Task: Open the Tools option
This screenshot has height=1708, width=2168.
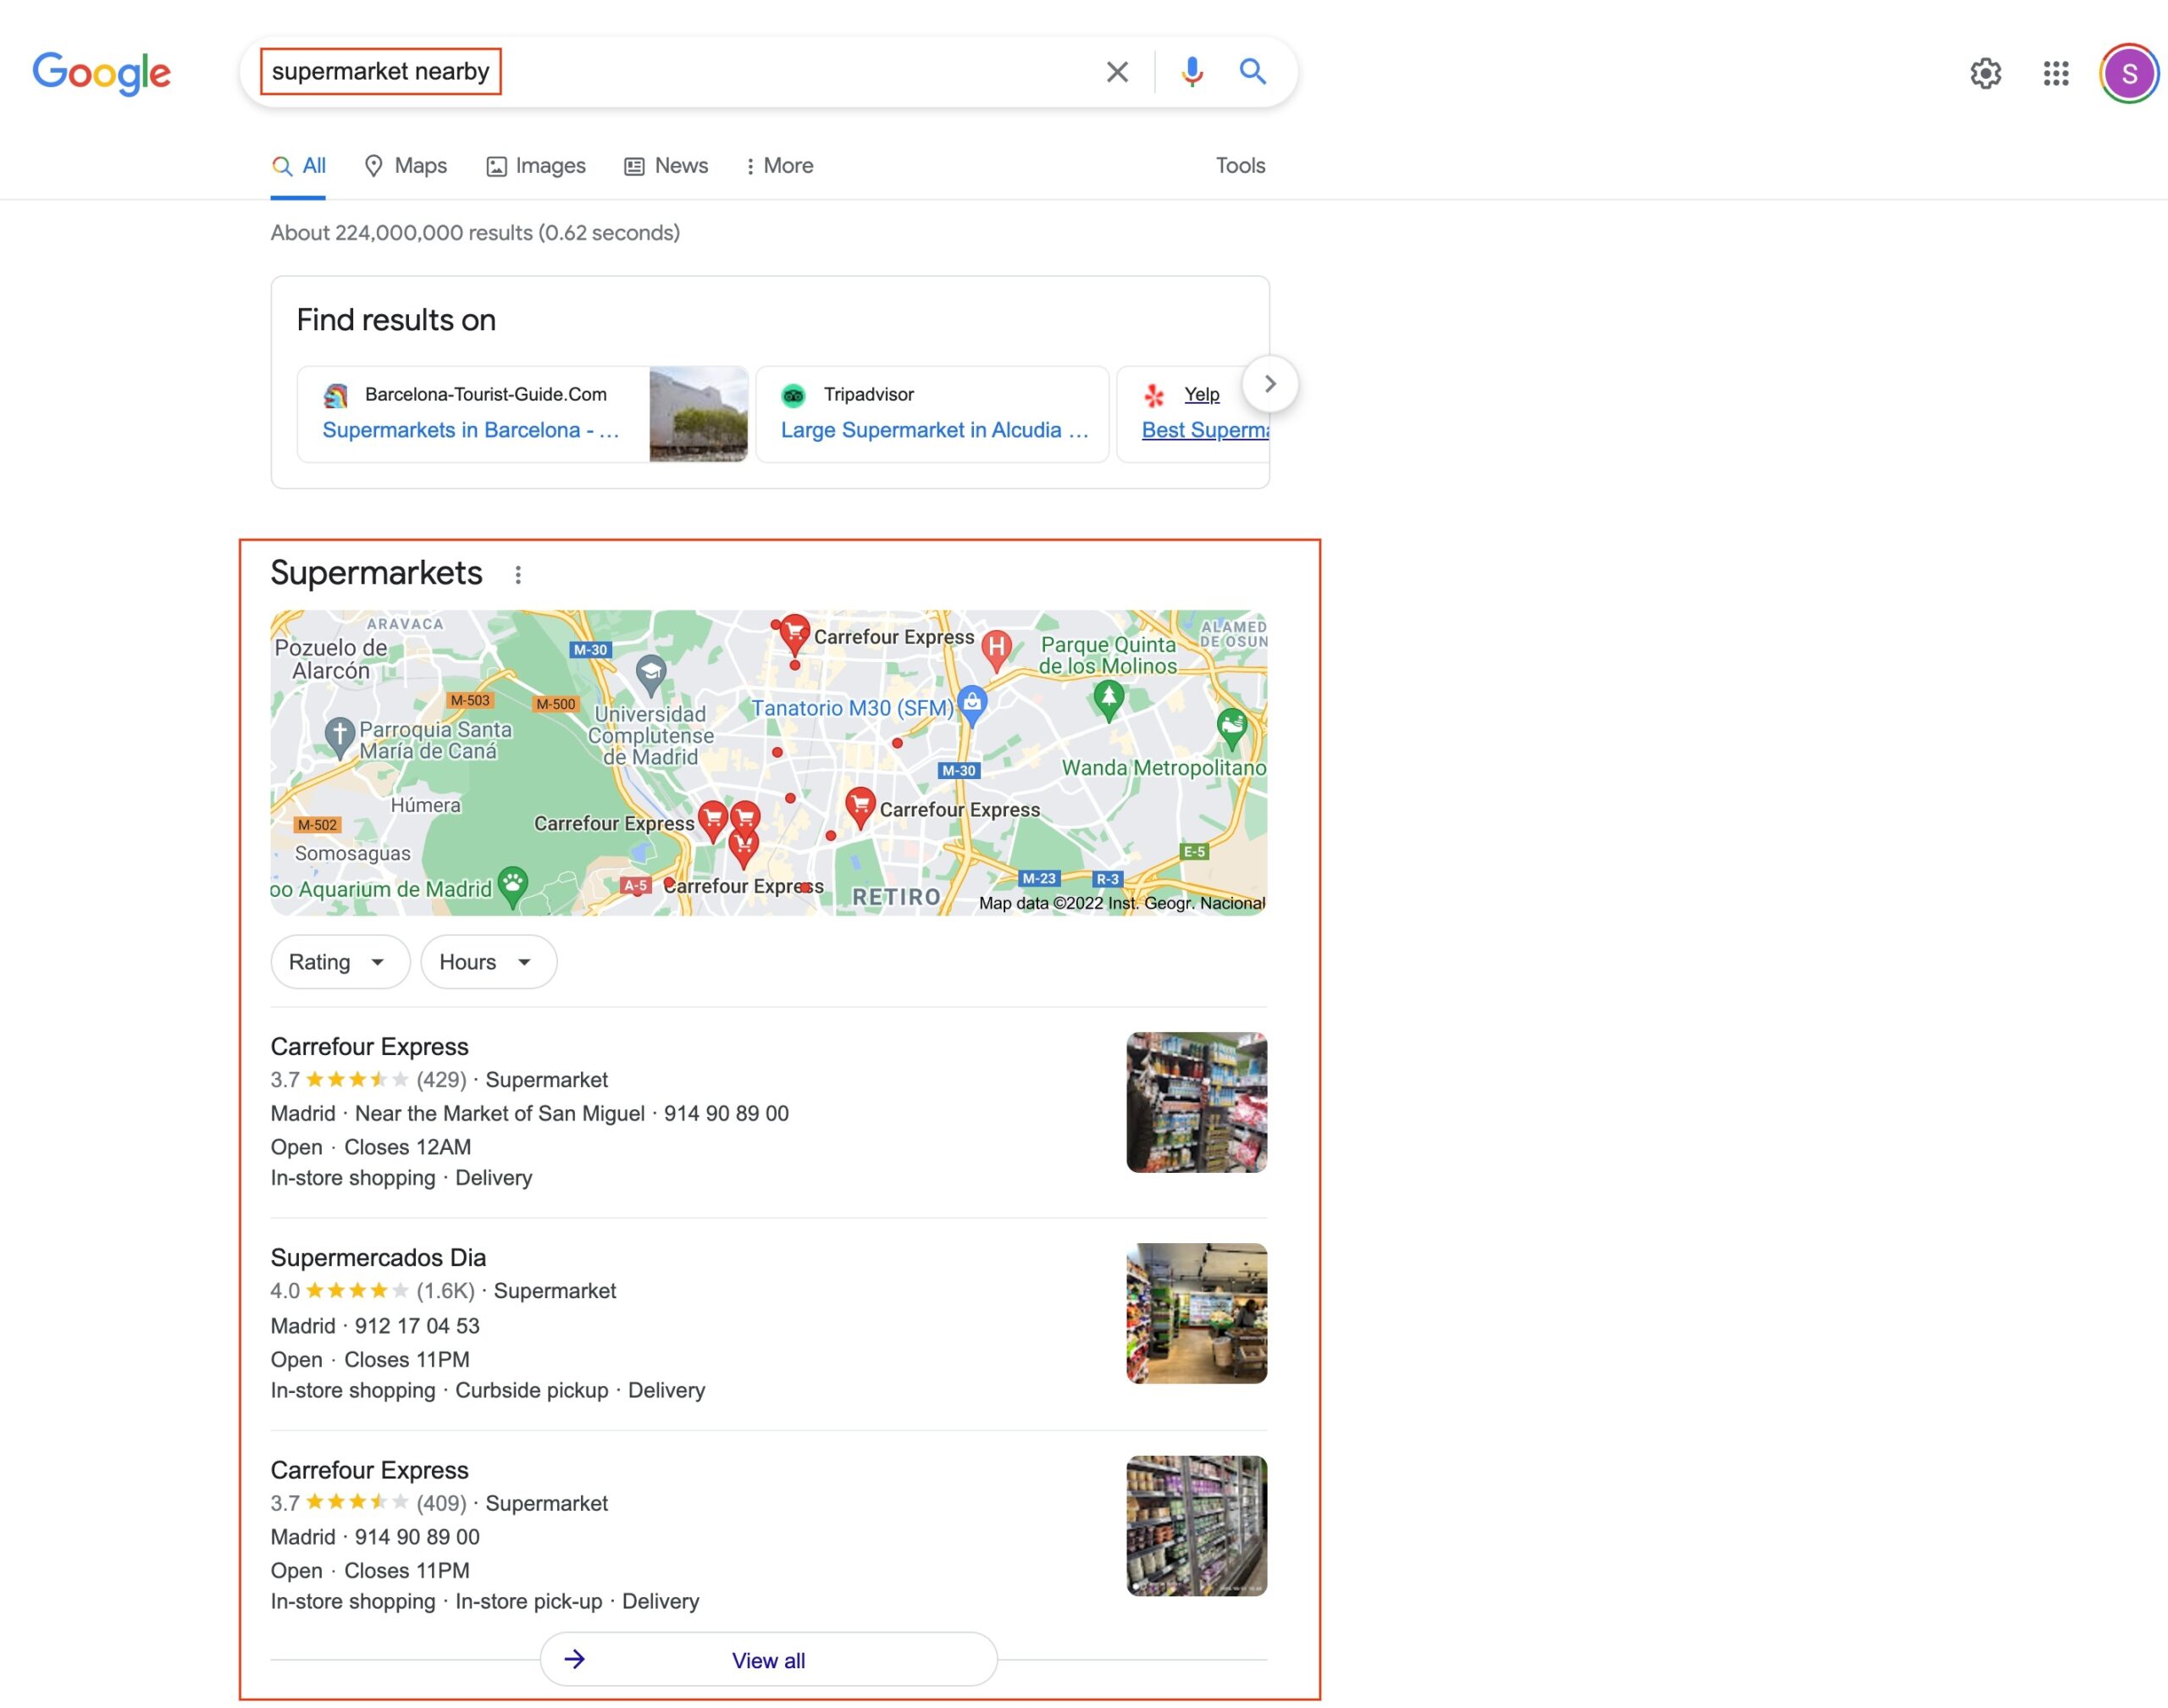Action: click(x=1240, y=166)
